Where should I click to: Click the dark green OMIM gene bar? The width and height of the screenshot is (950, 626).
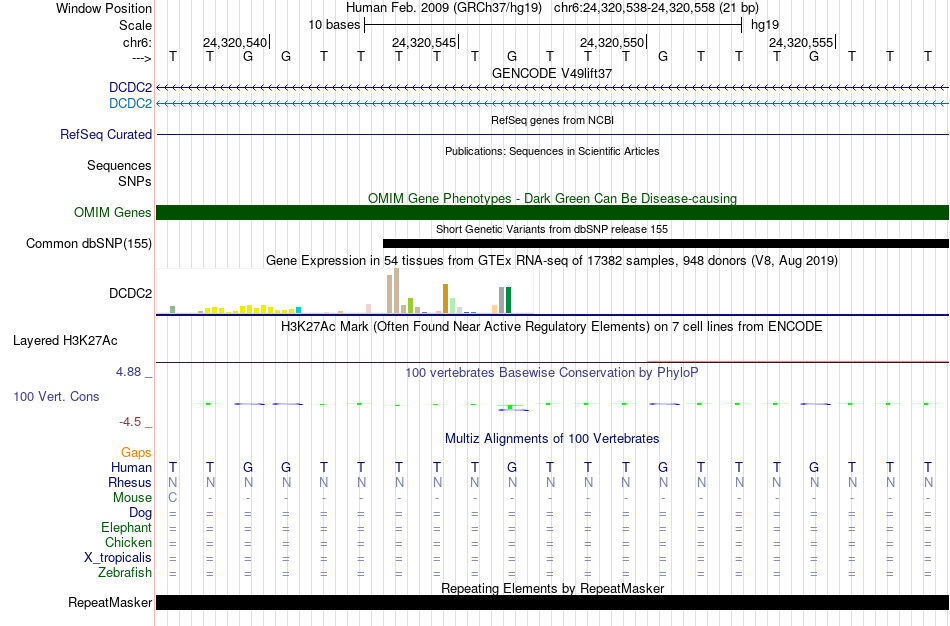[x=552, y=212]
